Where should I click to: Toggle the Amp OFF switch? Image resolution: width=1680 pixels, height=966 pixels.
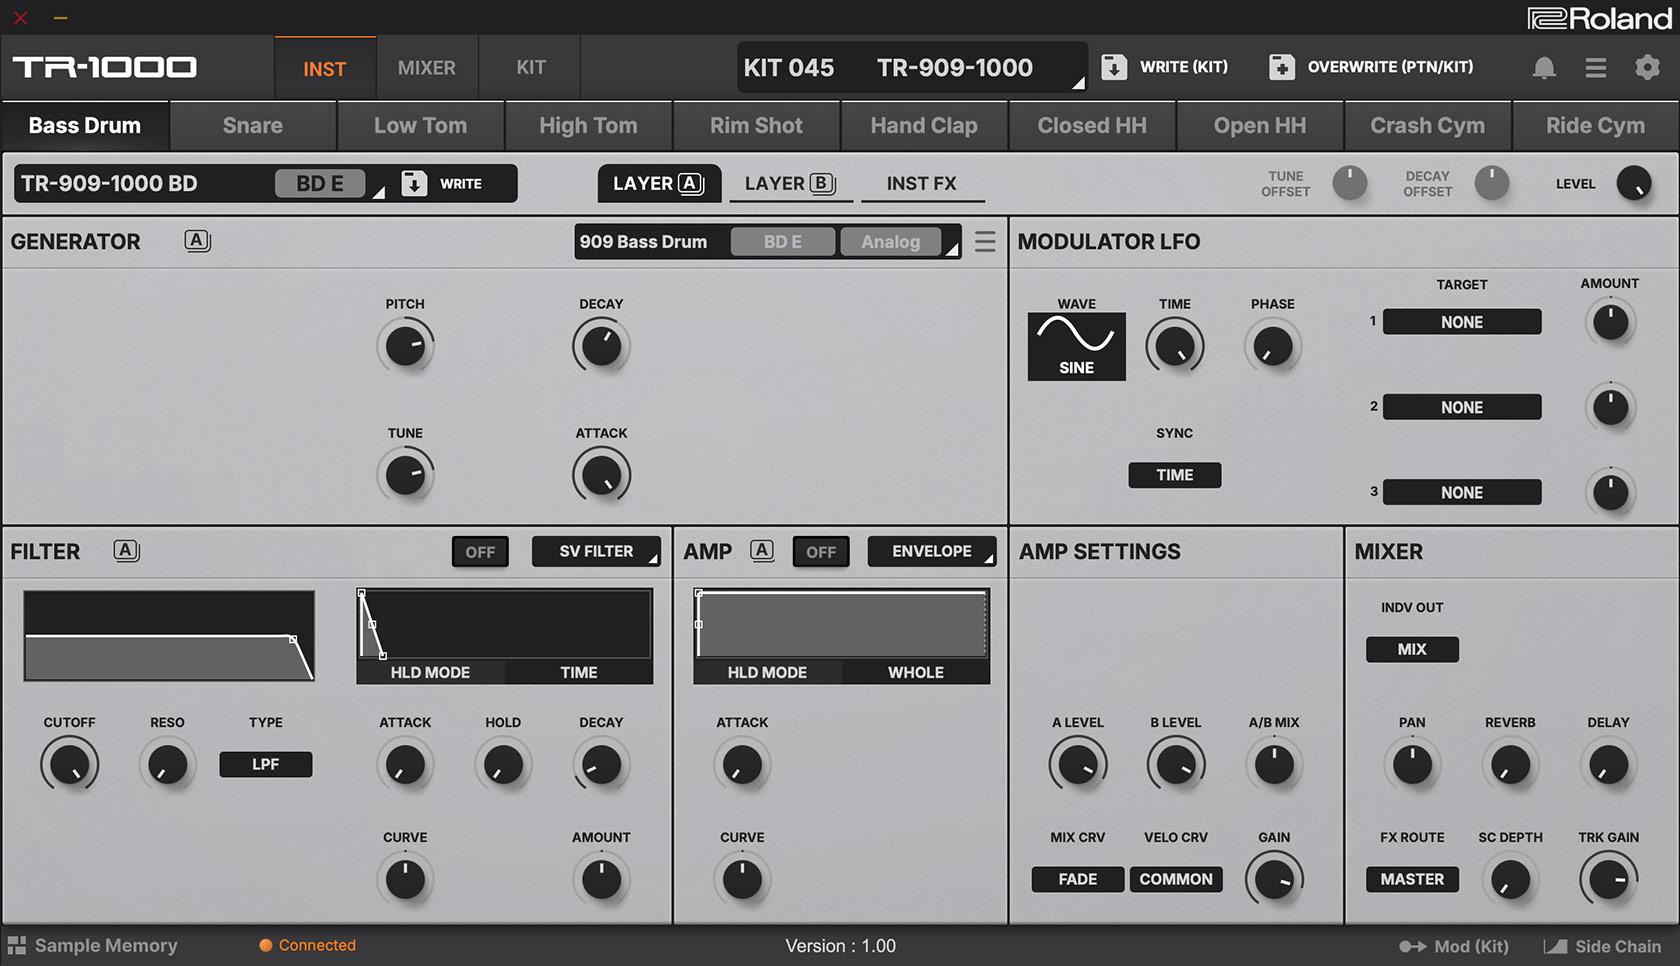tap(821, 552)
